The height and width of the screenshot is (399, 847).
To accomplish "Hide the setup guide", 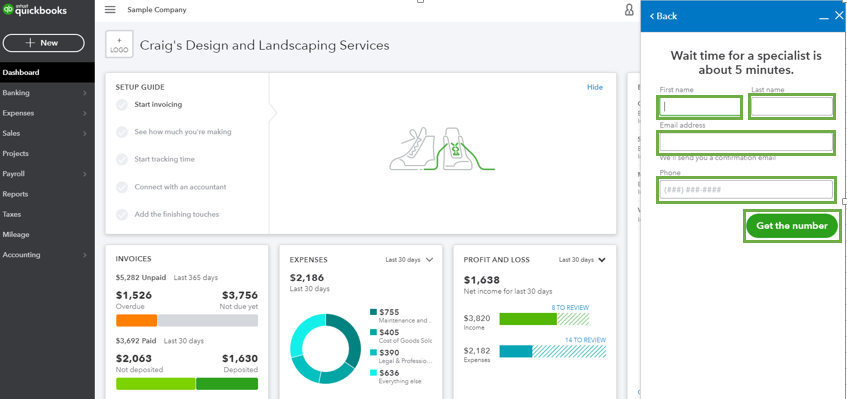I will click(x=595, y=87).
